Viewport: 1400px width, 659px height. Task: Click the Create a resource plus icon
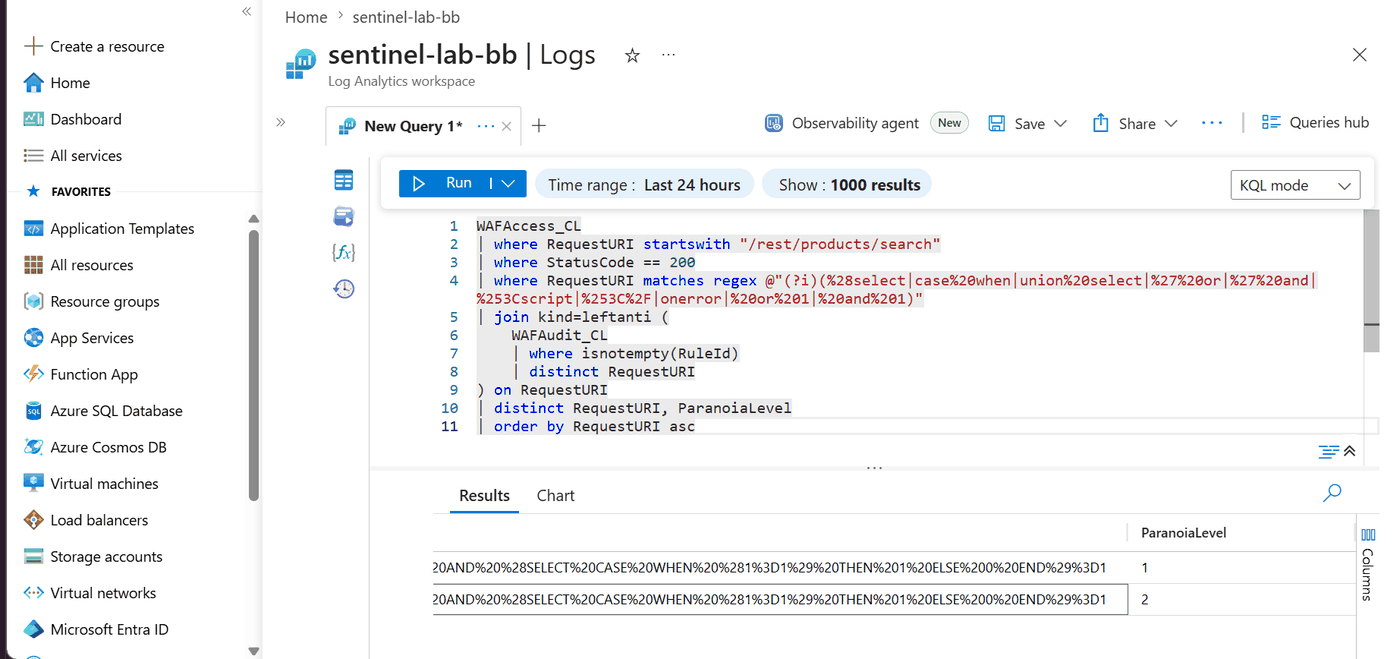pyautogui.click(x=33, y=46)
